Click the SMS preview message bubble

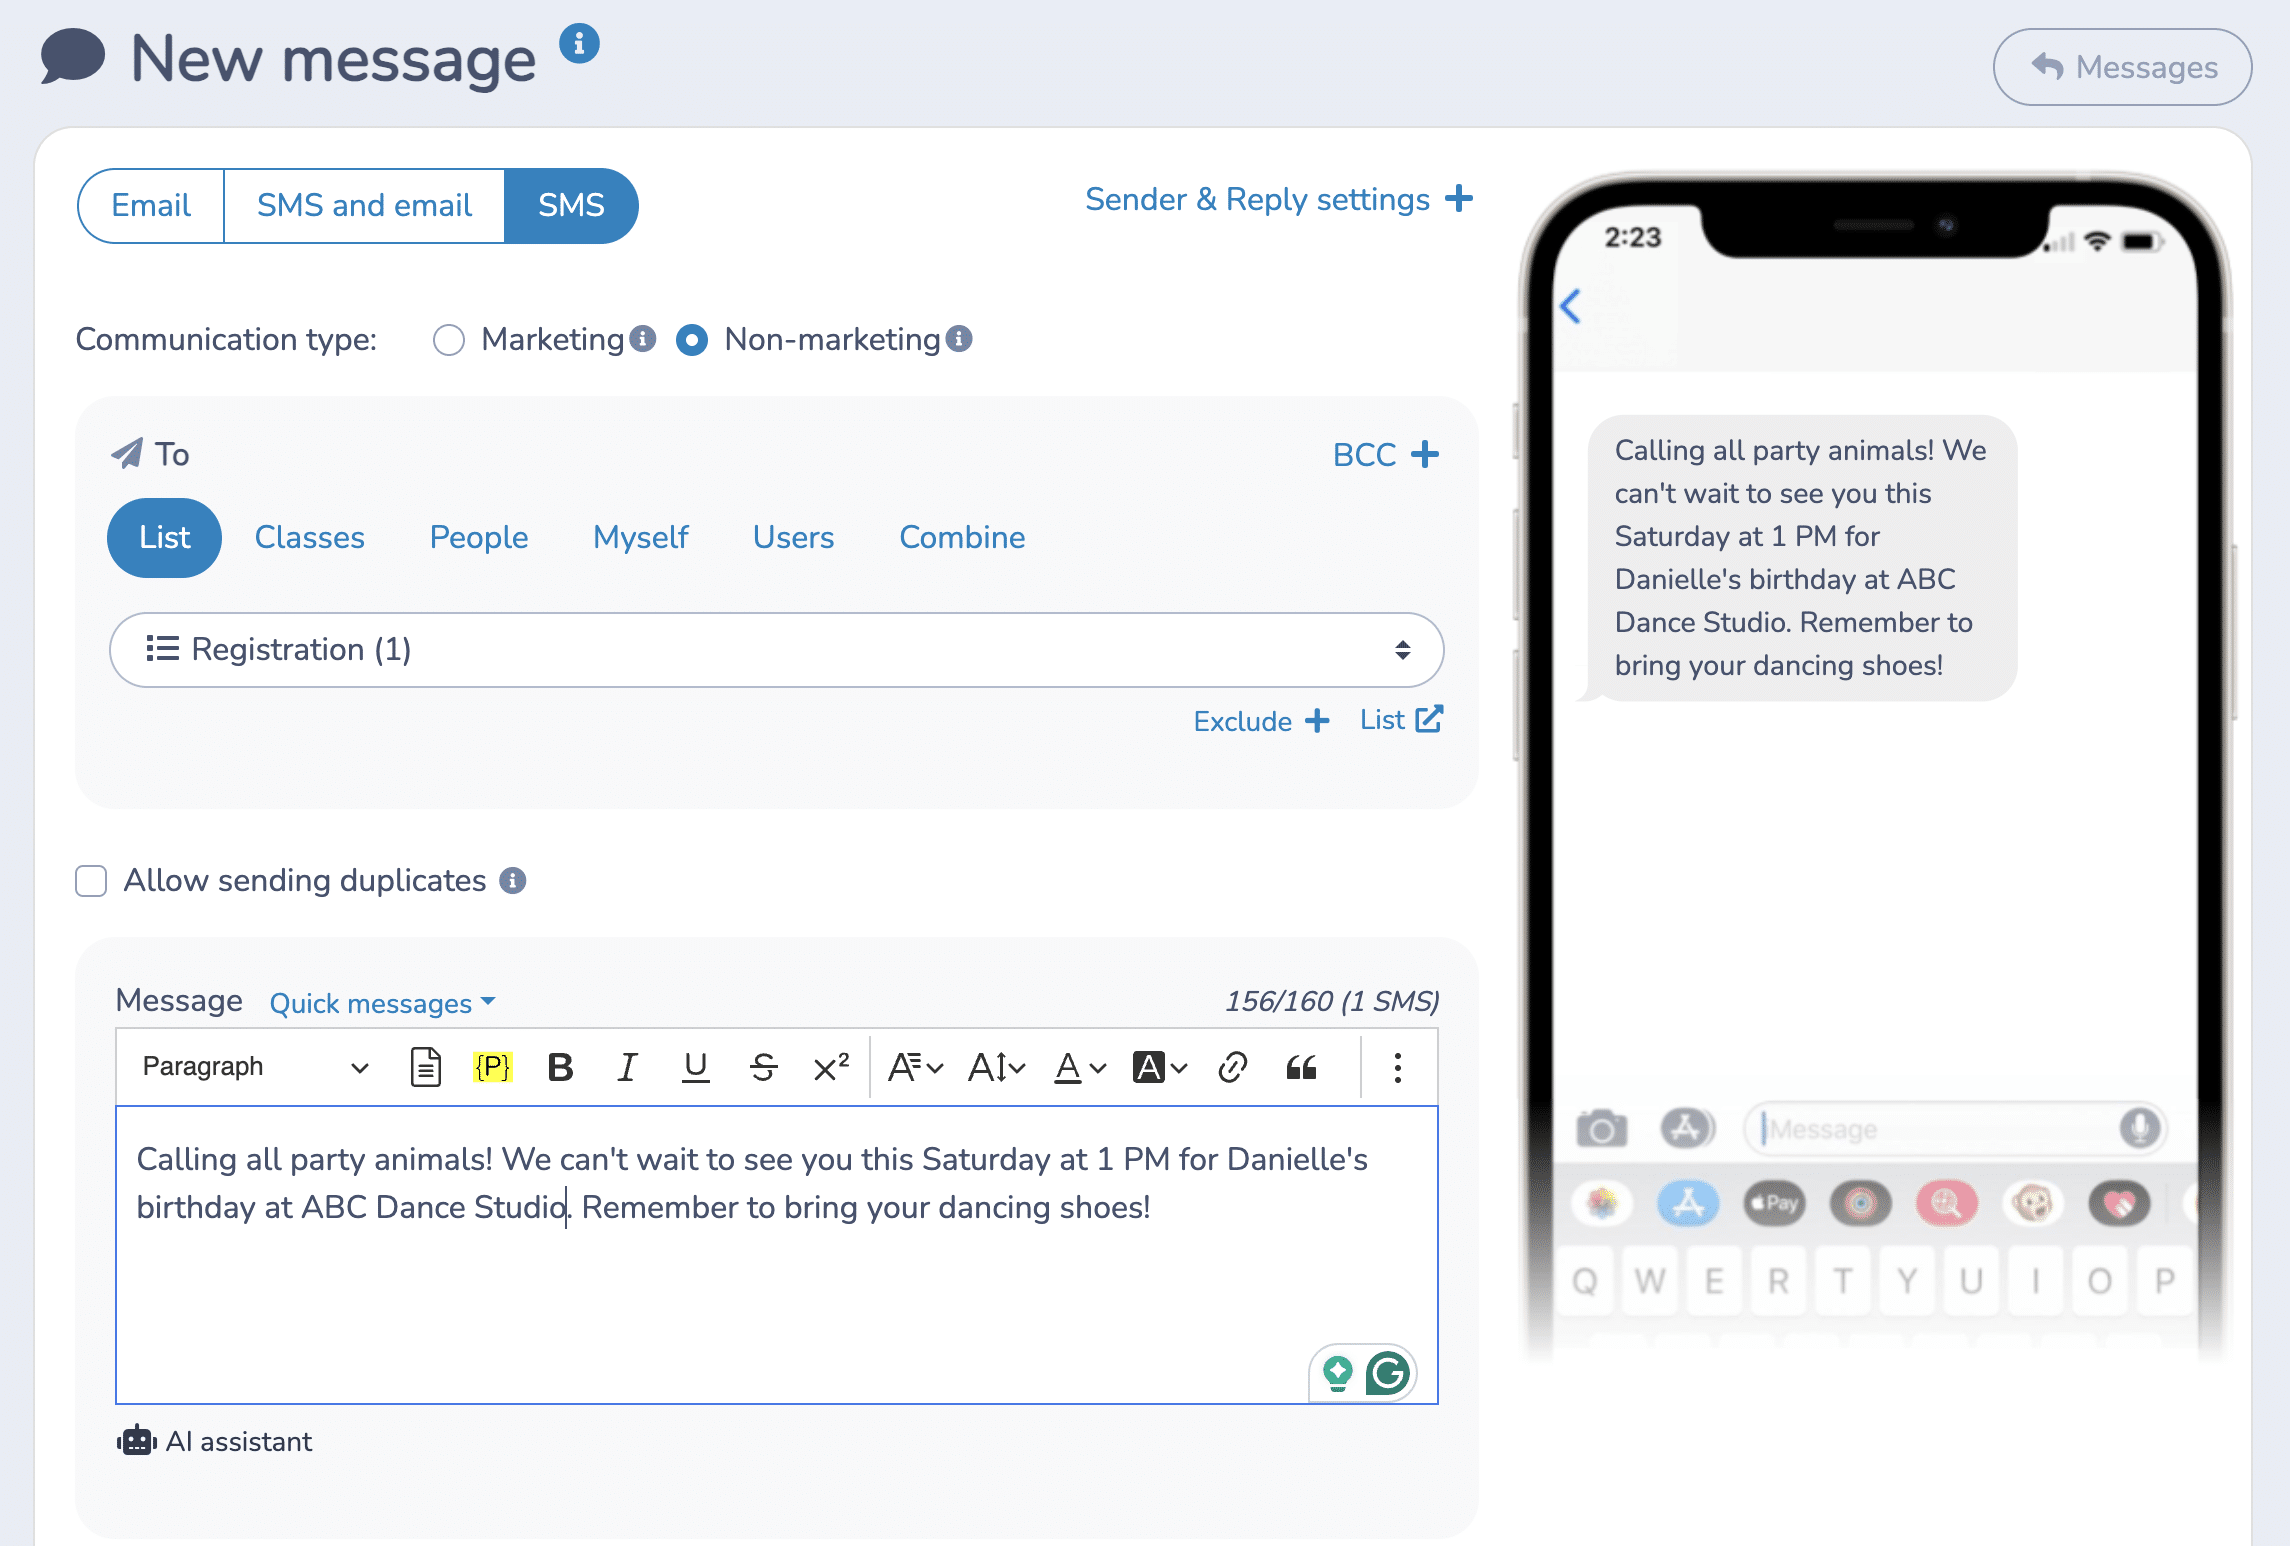tap(1800, 558)
